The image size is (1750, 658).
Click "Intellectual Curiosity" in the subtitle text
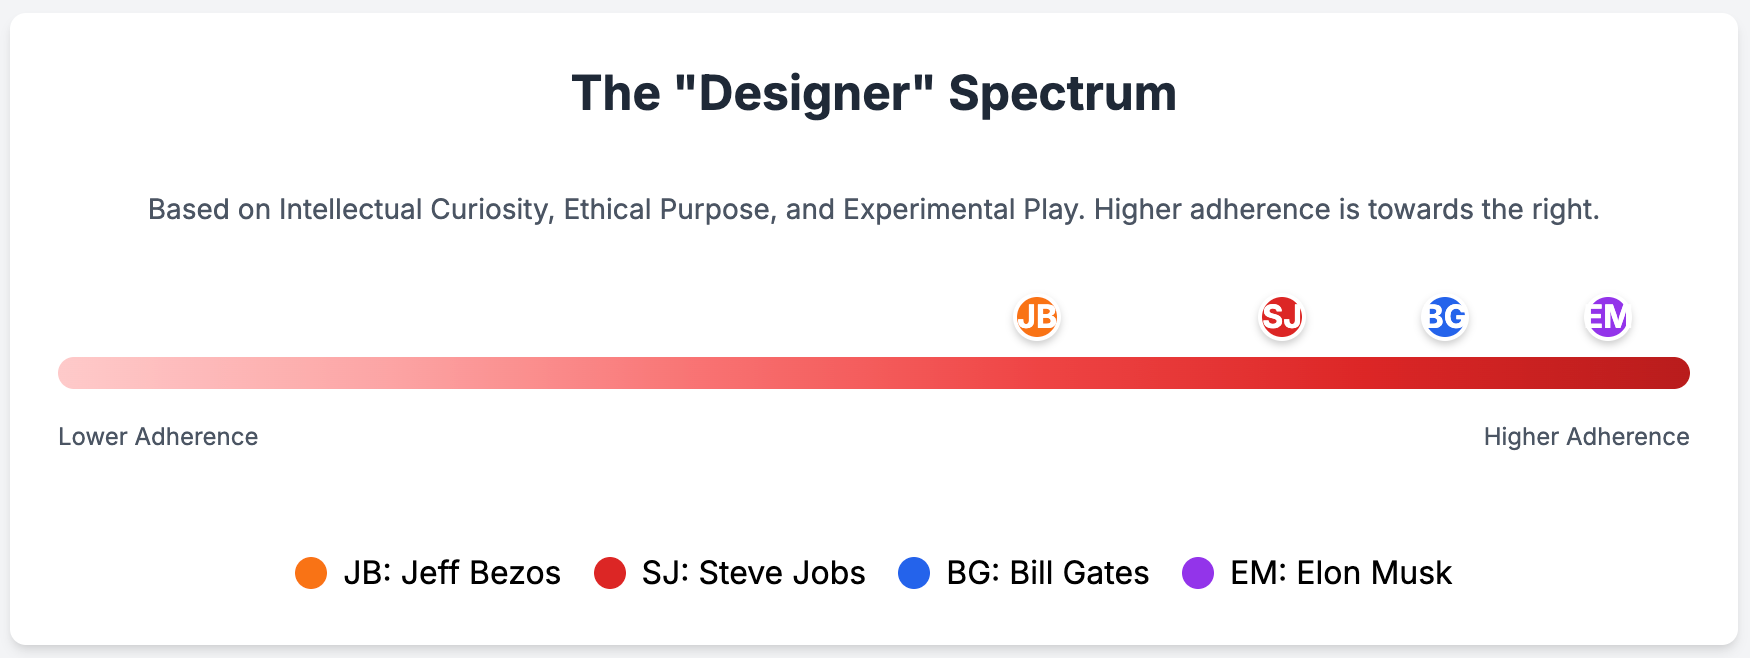click(414, 209)
